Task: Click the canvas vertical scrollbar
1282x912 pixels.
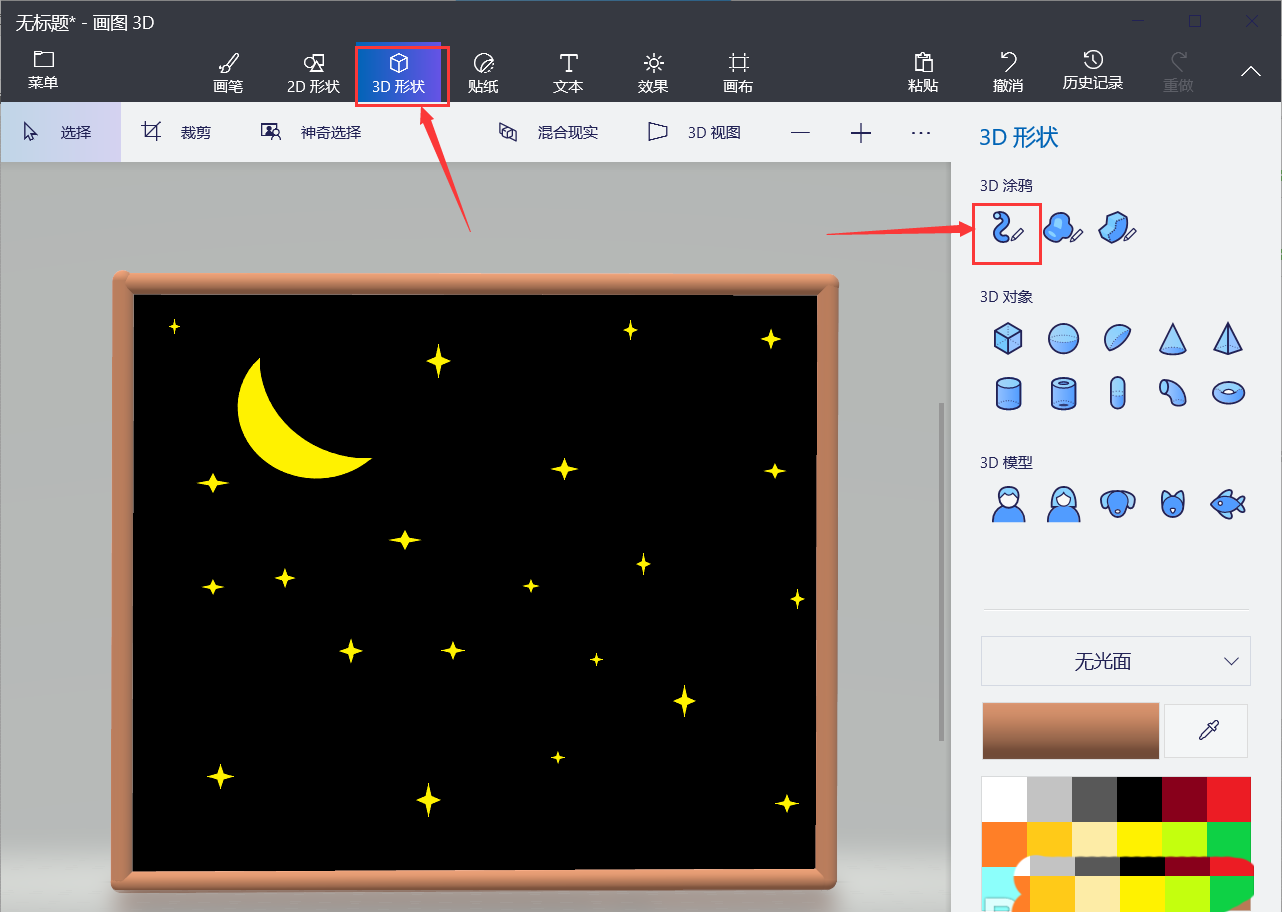Action: point(941,572)
